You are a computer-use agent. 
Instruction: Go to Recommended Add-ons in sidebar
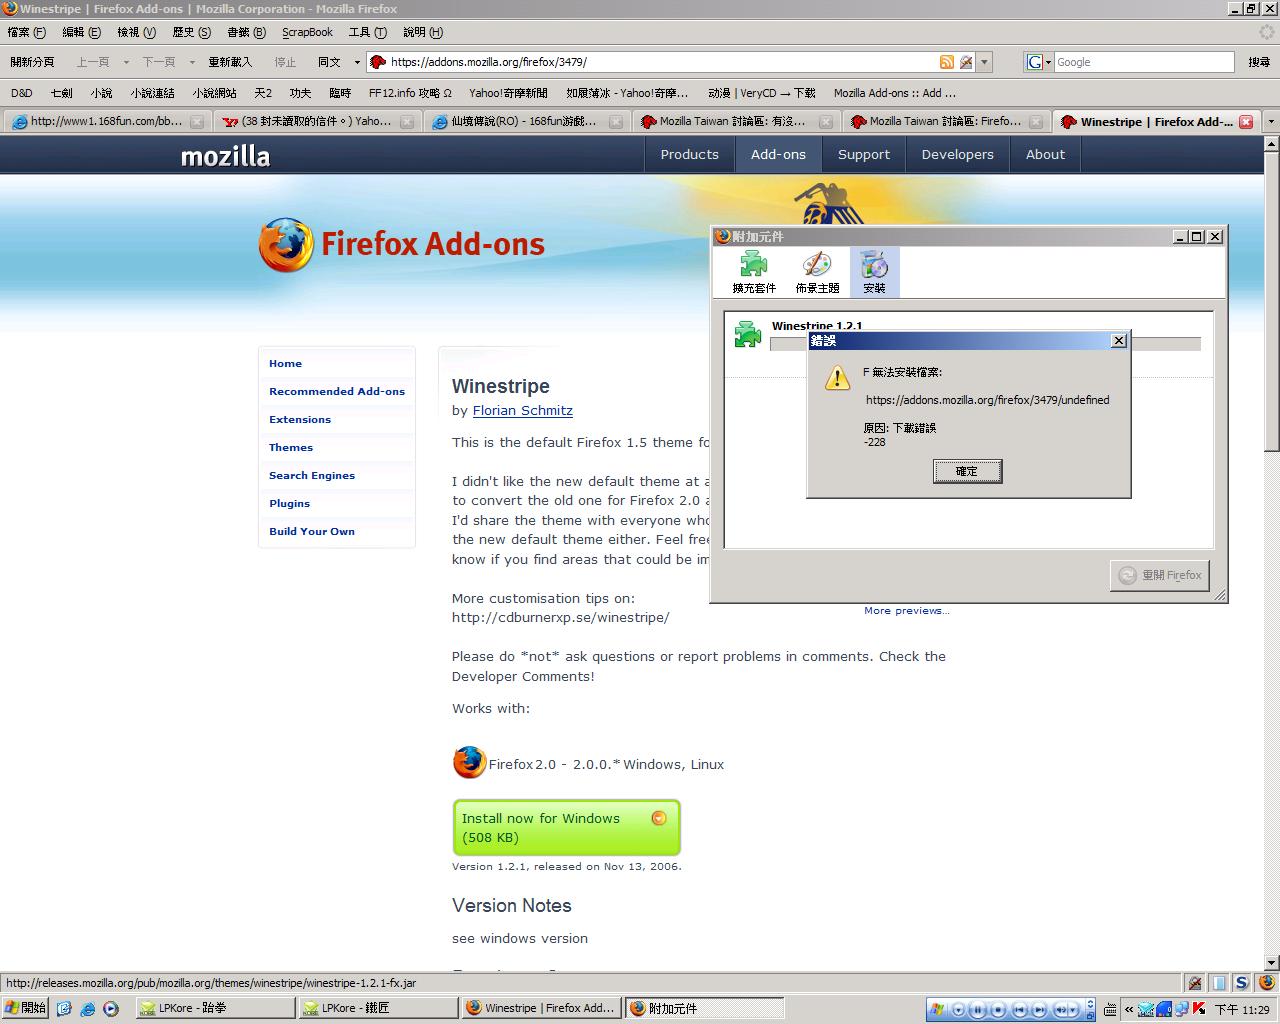click(337, 391)
